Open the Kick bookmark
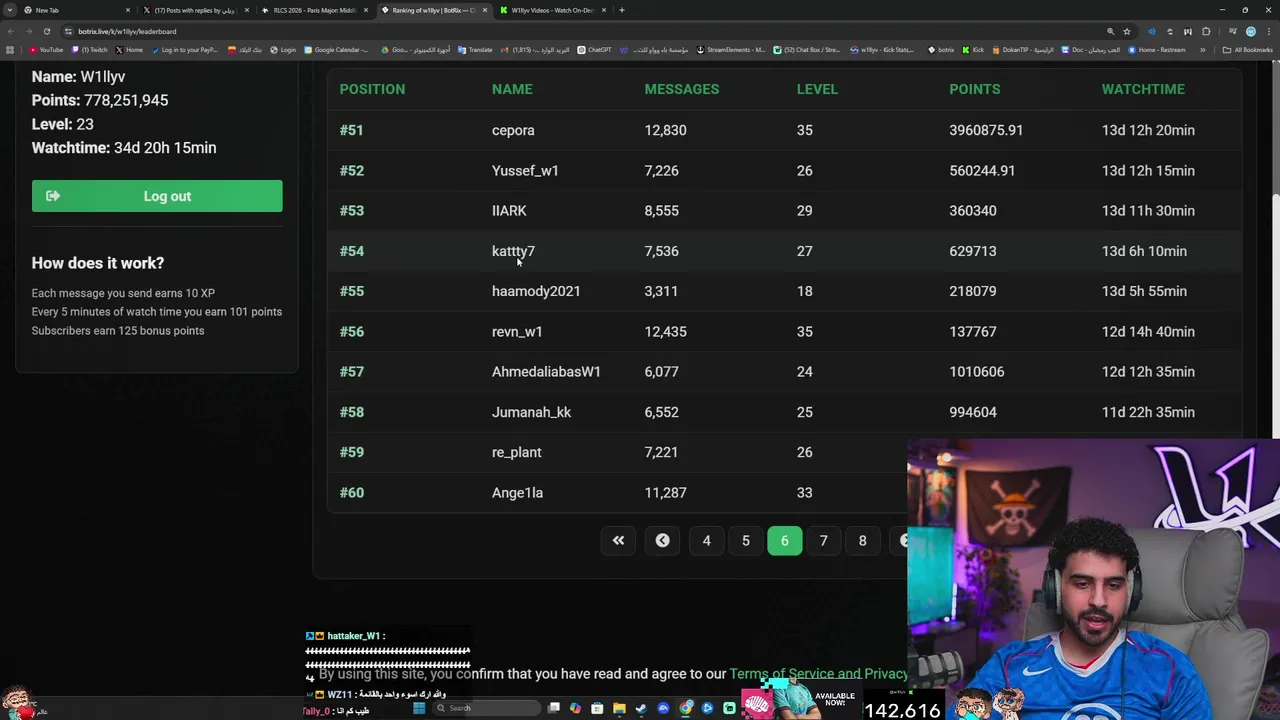The width and height of the screenshot is (1280, 720). coord(973,49)
